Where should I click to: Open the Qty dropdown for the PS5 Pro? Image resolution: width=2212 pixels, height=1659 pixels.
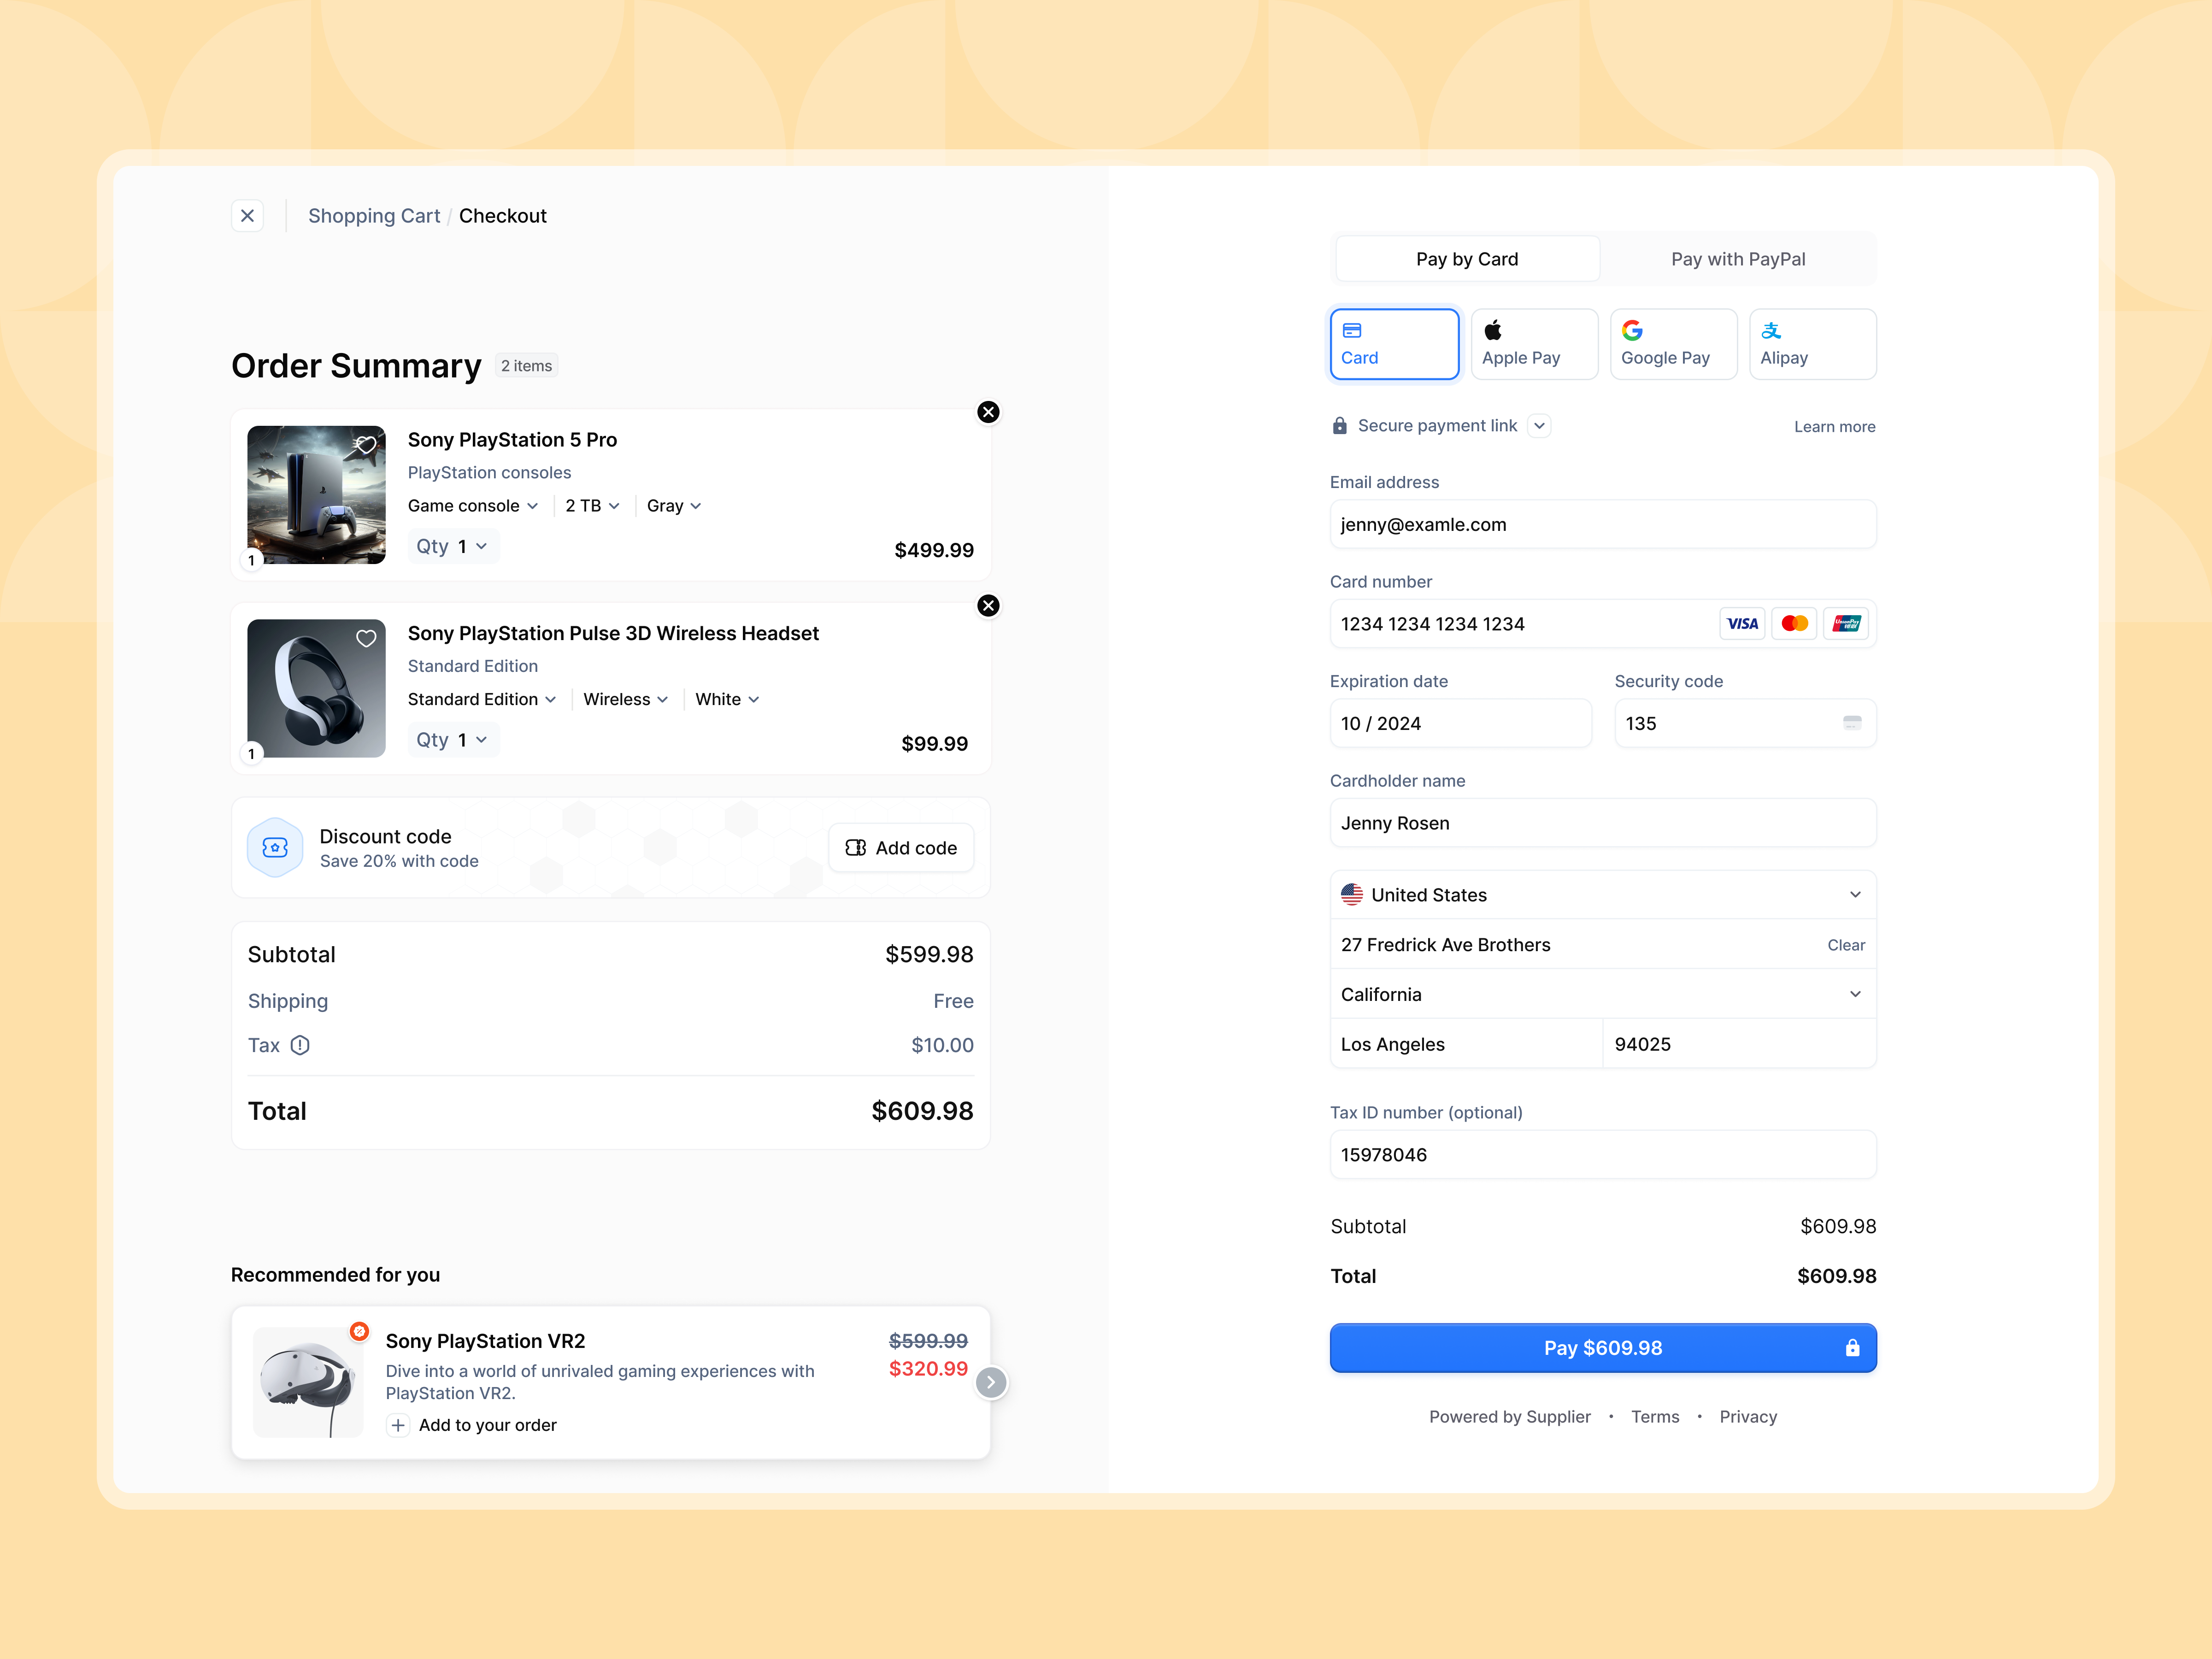pos(452,546)
